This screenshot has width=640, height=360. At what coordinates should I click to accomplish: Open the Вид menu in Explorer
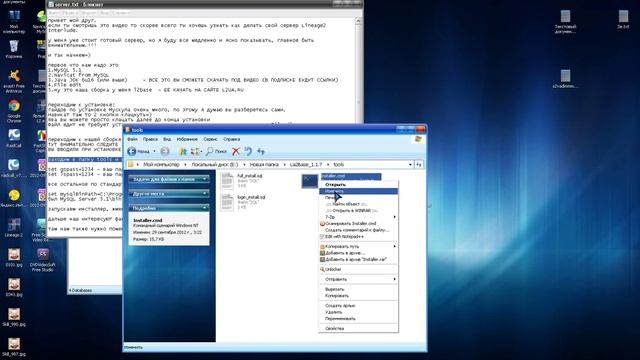tap(167, 139)
